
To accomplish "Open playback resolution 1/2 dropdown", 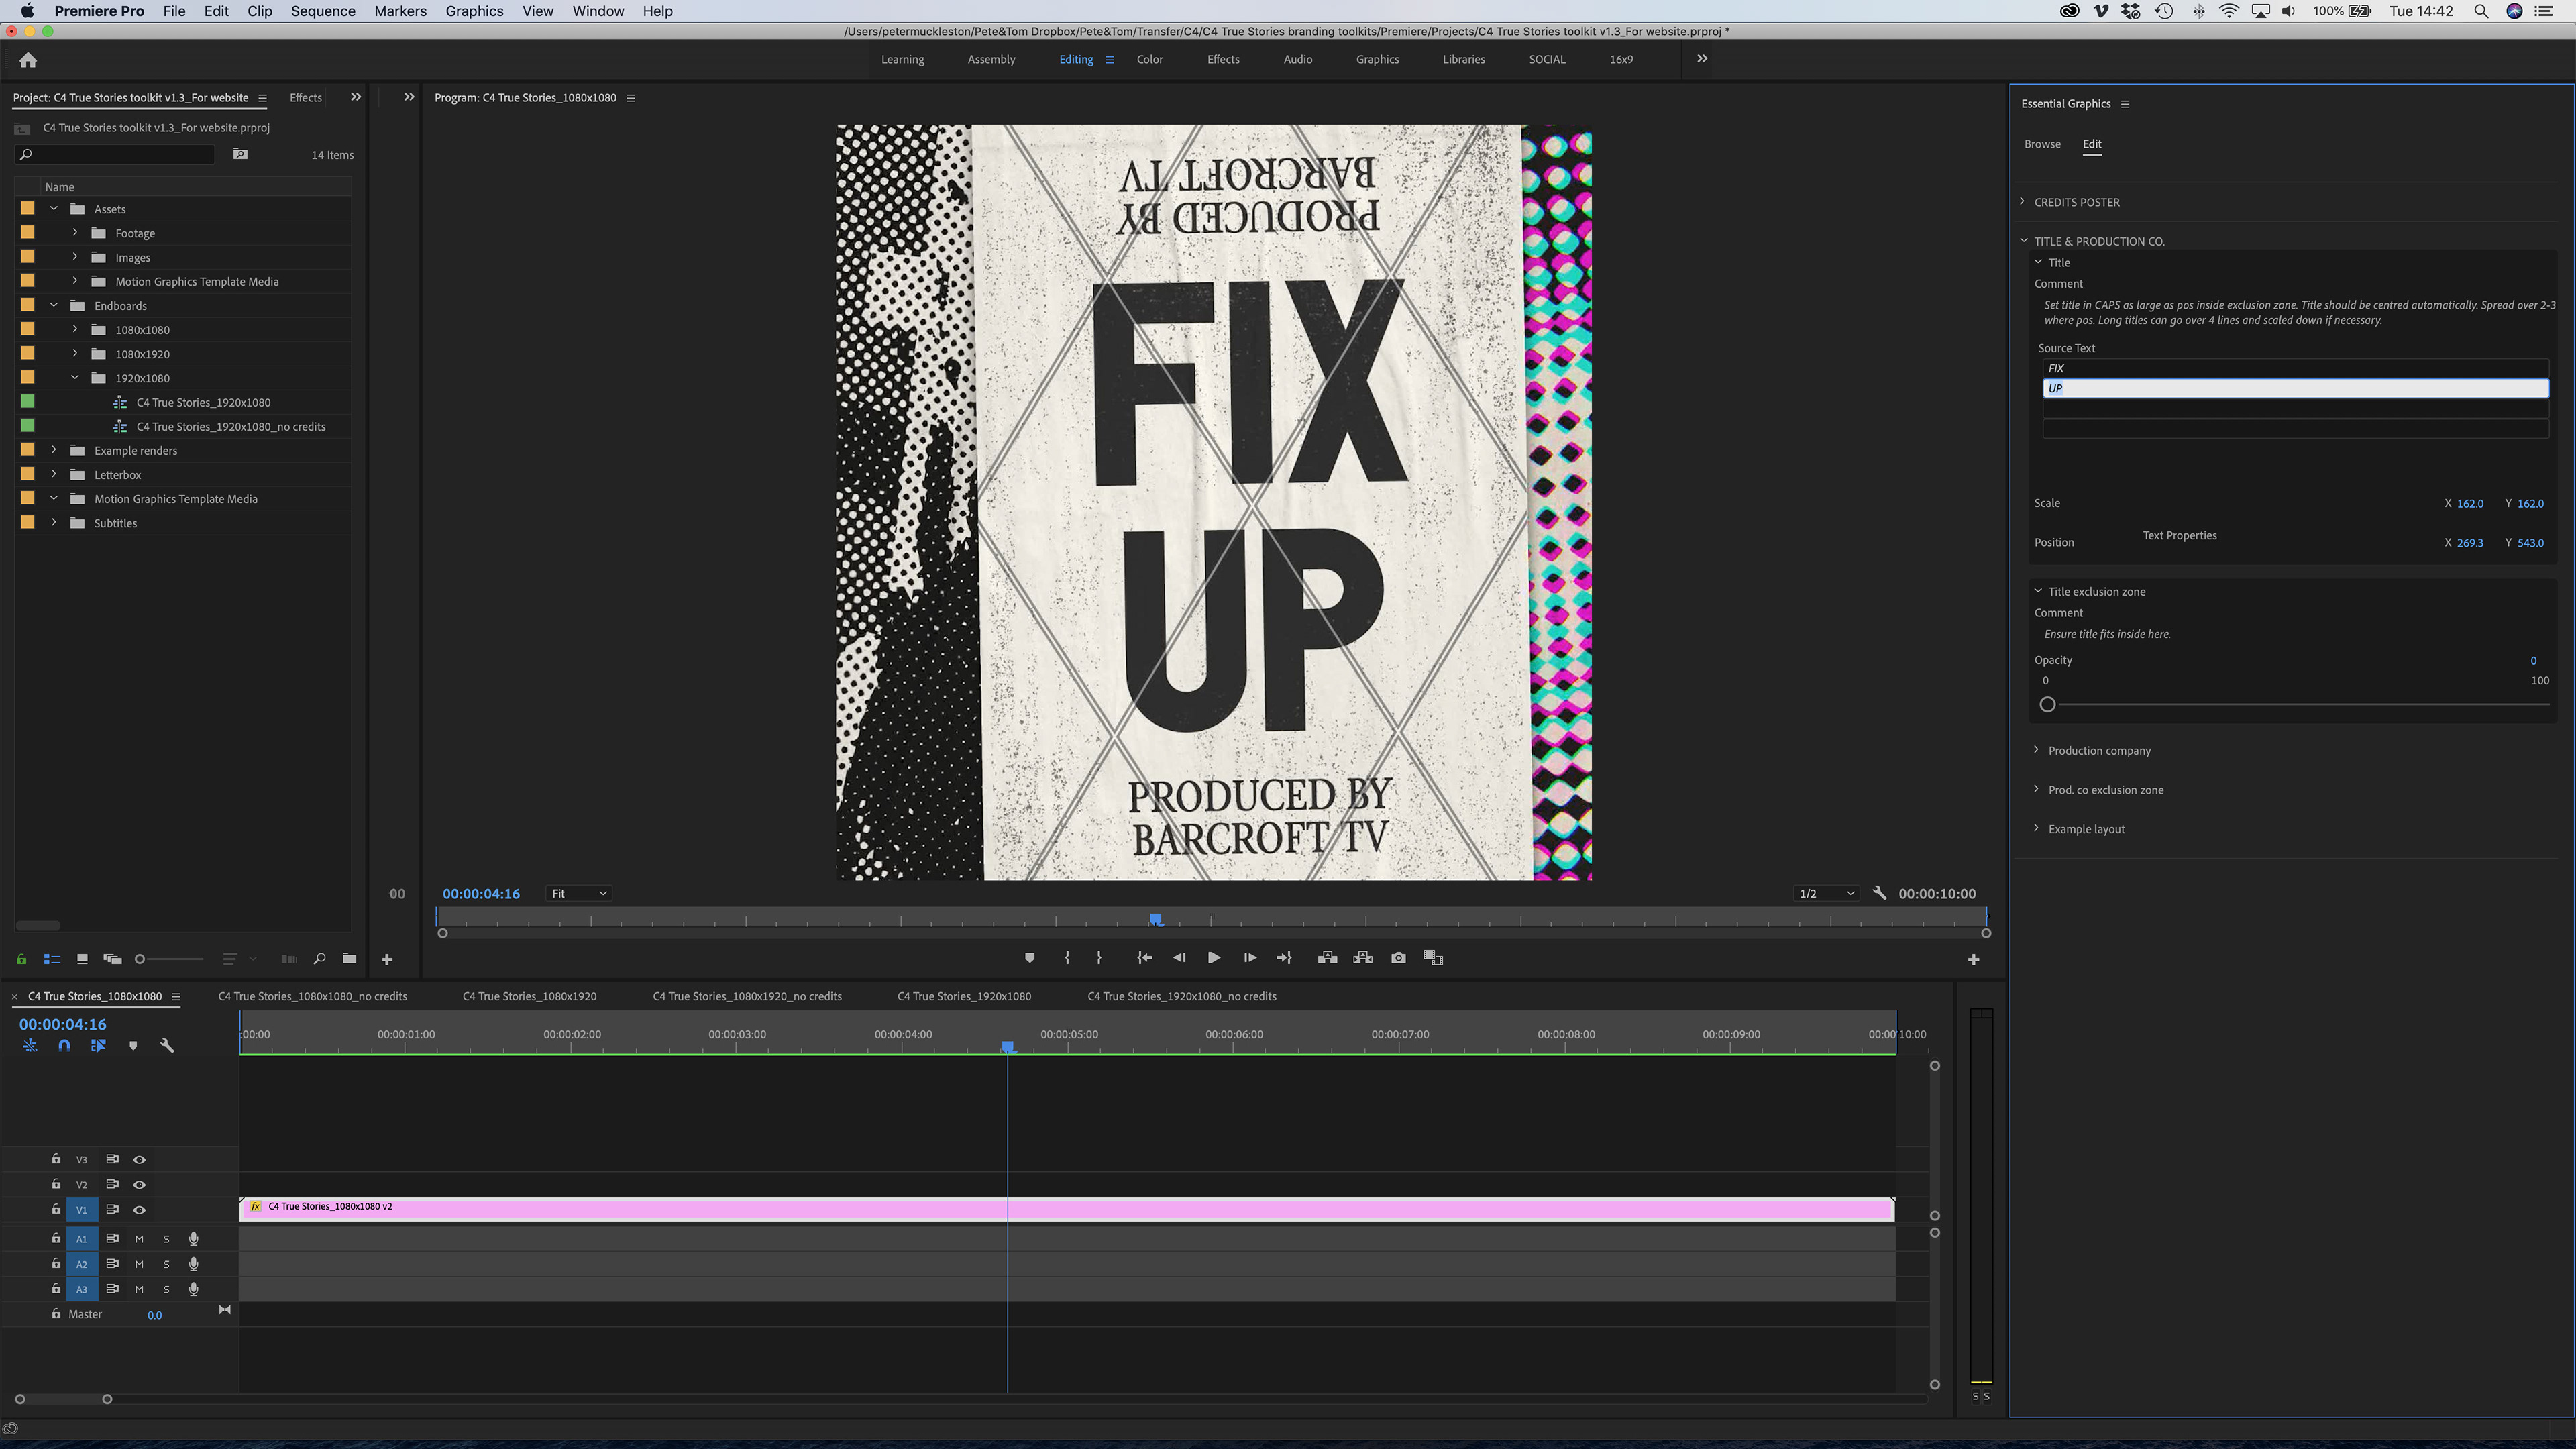I will coord(1826,893).
